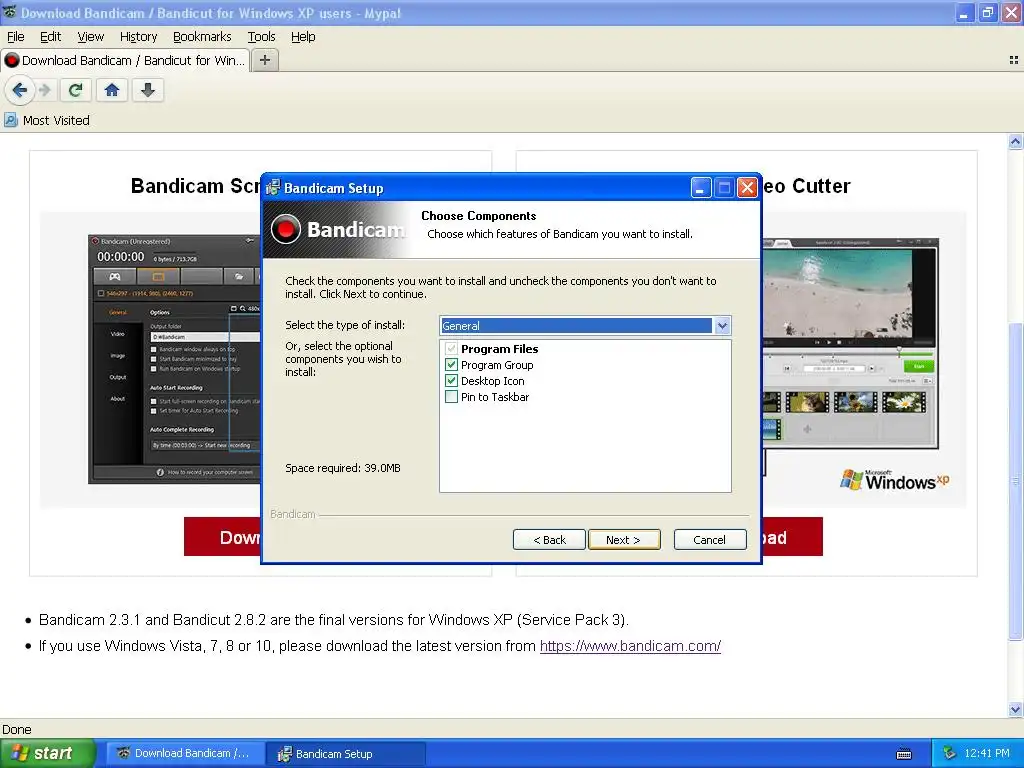Switch to Download Bandicam taskbar item
Viewport: 1024px width, 768px height.
[x=185, y=753]
